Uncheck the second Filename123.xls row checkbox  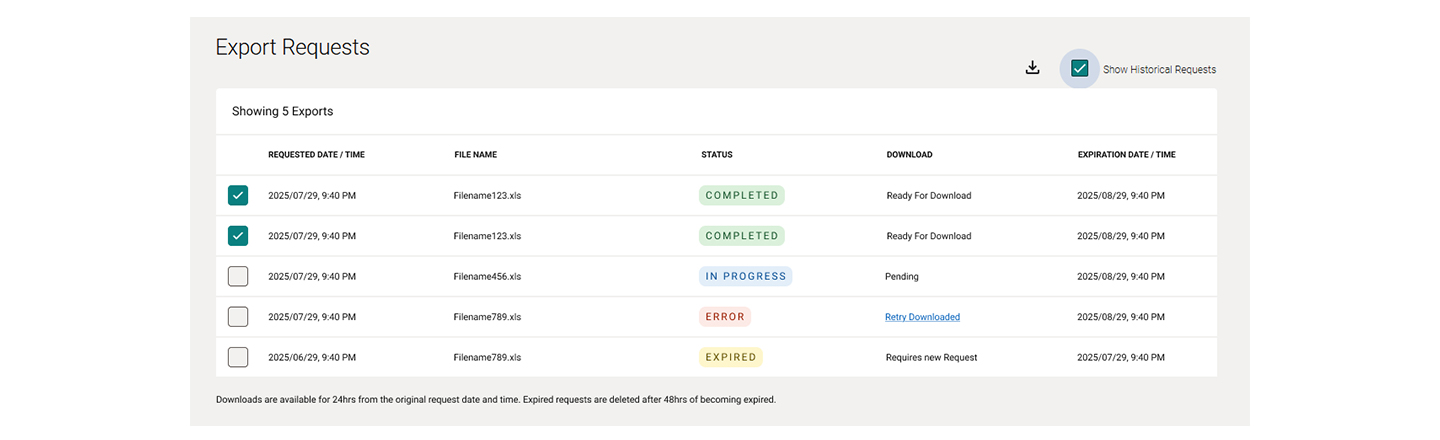238,236
